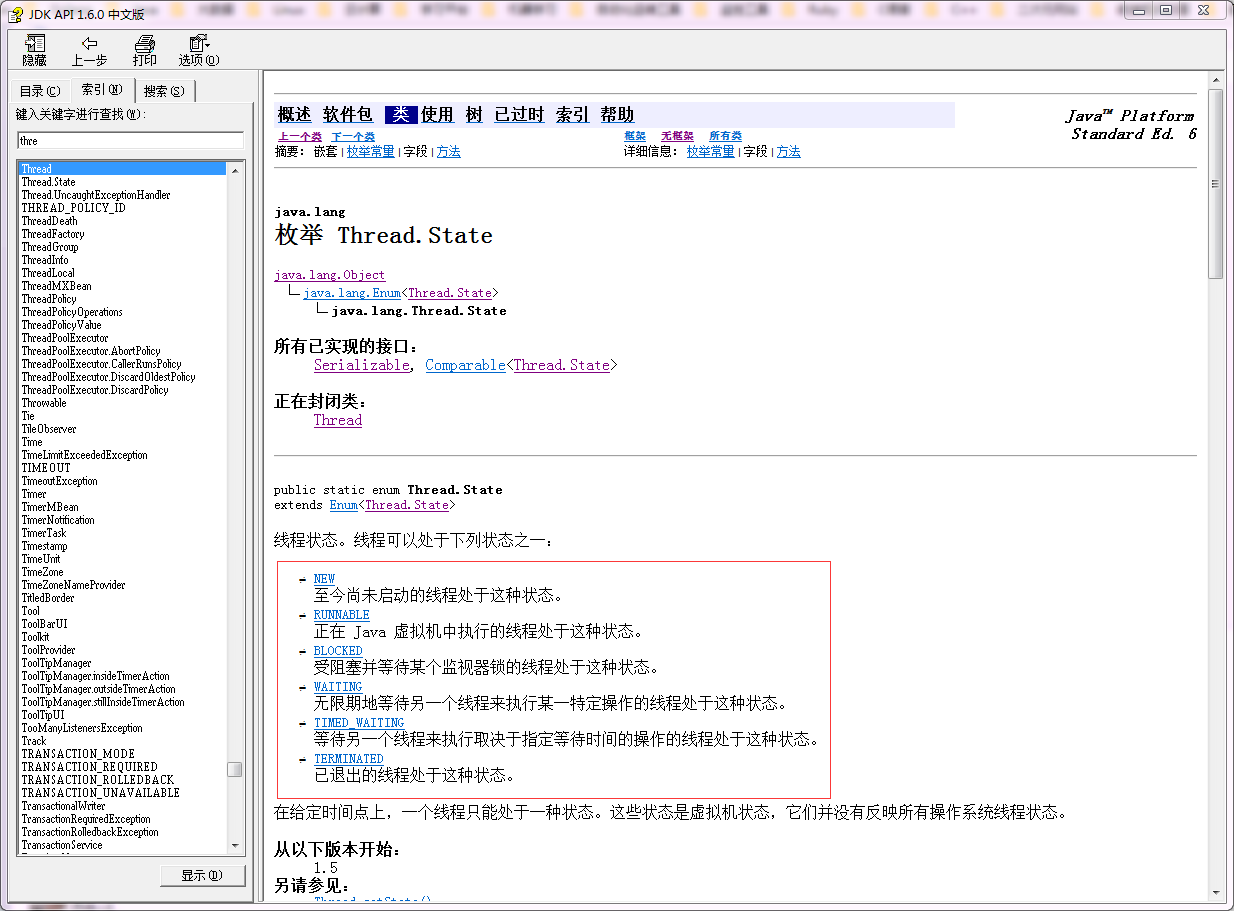Select 'ToolTipManager' index entry
The height and width of the screenshot is (911, 1234).
[57, 663]
